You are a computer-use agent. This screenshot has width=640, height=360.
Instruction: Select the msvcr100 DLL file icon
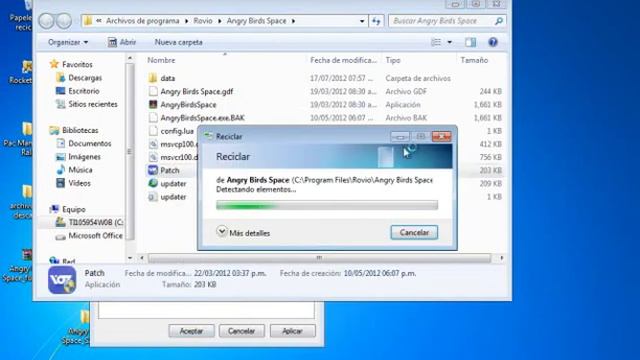tap(153, 157)
